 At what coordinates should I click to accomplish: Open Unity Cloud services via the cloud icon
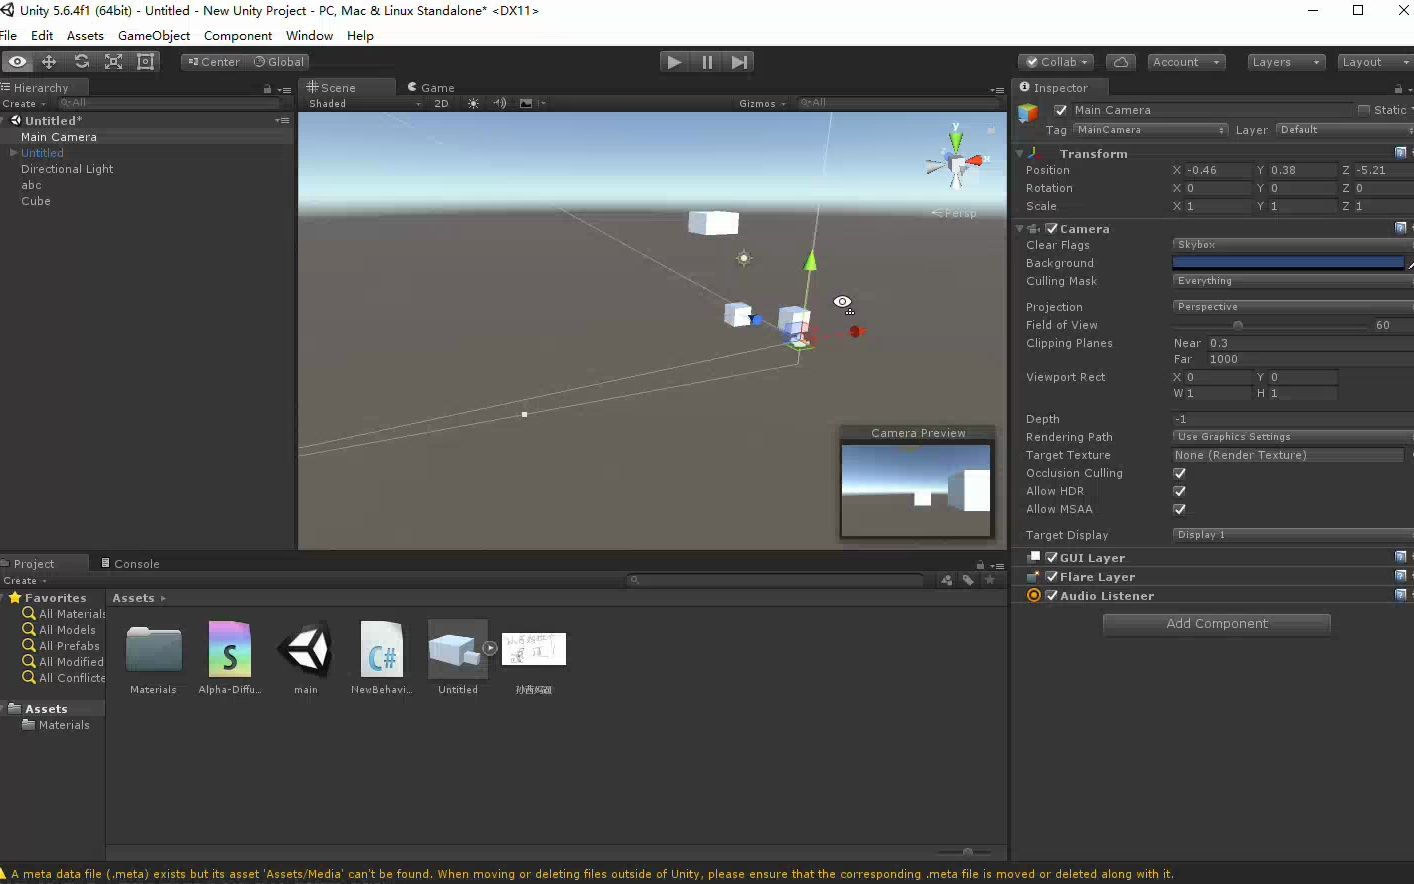pyautogui.click(x=1120, y=61)
